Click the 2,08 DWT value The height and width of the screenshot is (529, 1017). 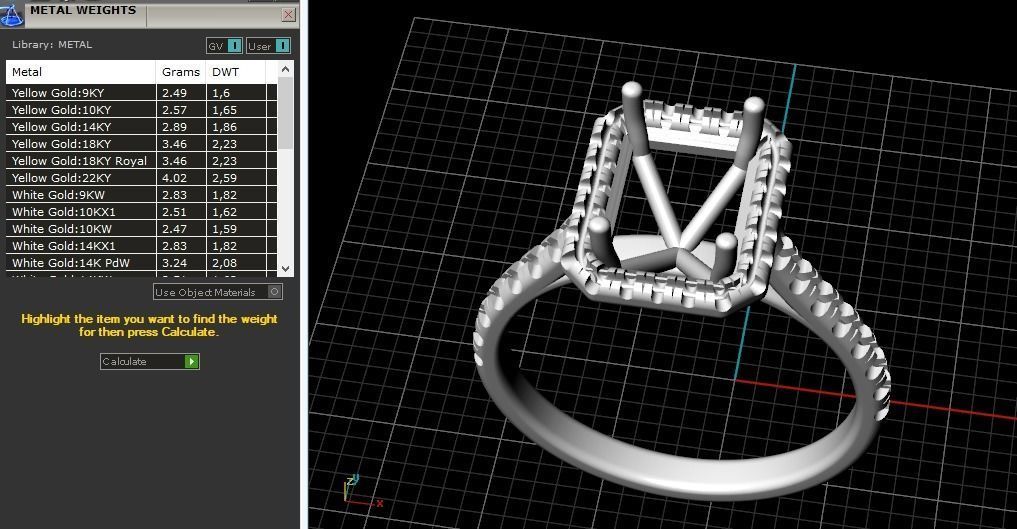(224, 263)
